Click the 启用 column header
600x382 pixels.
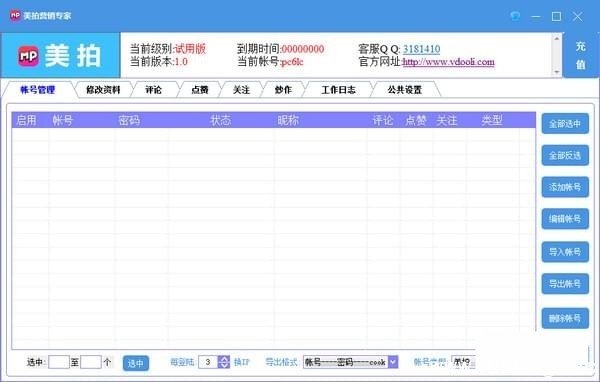(26, 121)
